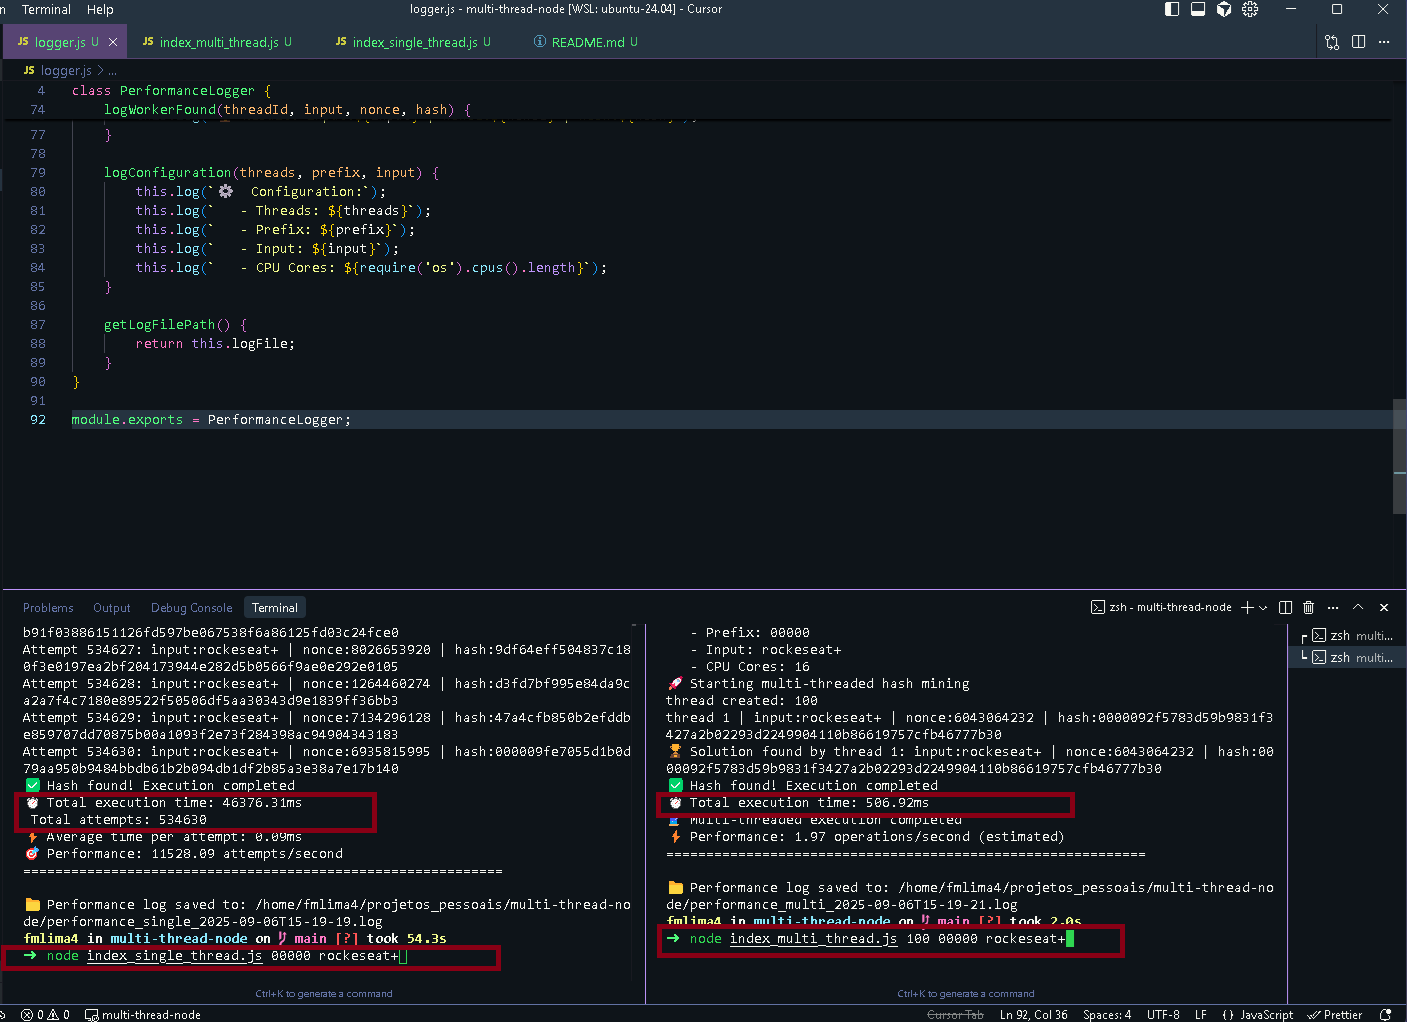The image size is (1407, 1022).
Task: Maximize the panel with the chevron up
Action: point(1358,607)
